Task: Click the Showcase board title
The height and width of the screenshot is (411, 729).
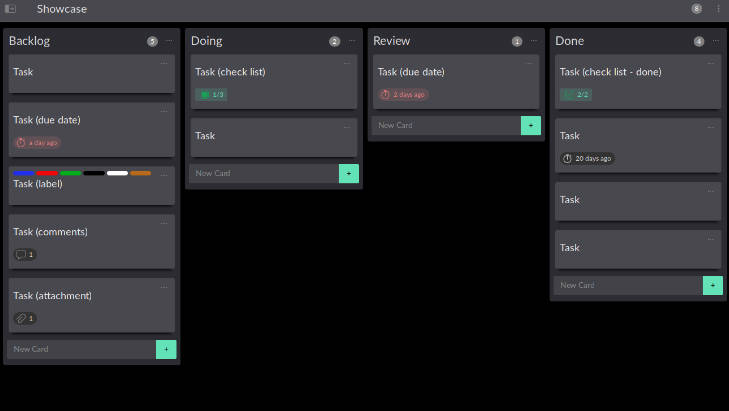Action: pos(62,9)
